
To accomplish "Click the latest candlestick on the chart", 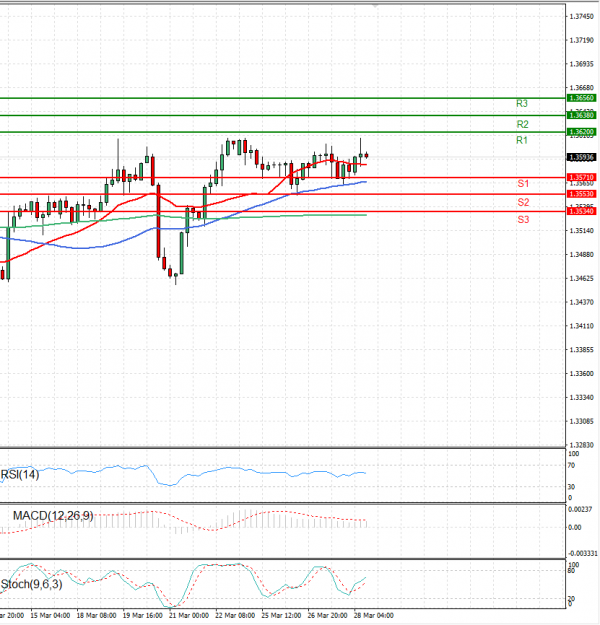I will tap(366, 156).
